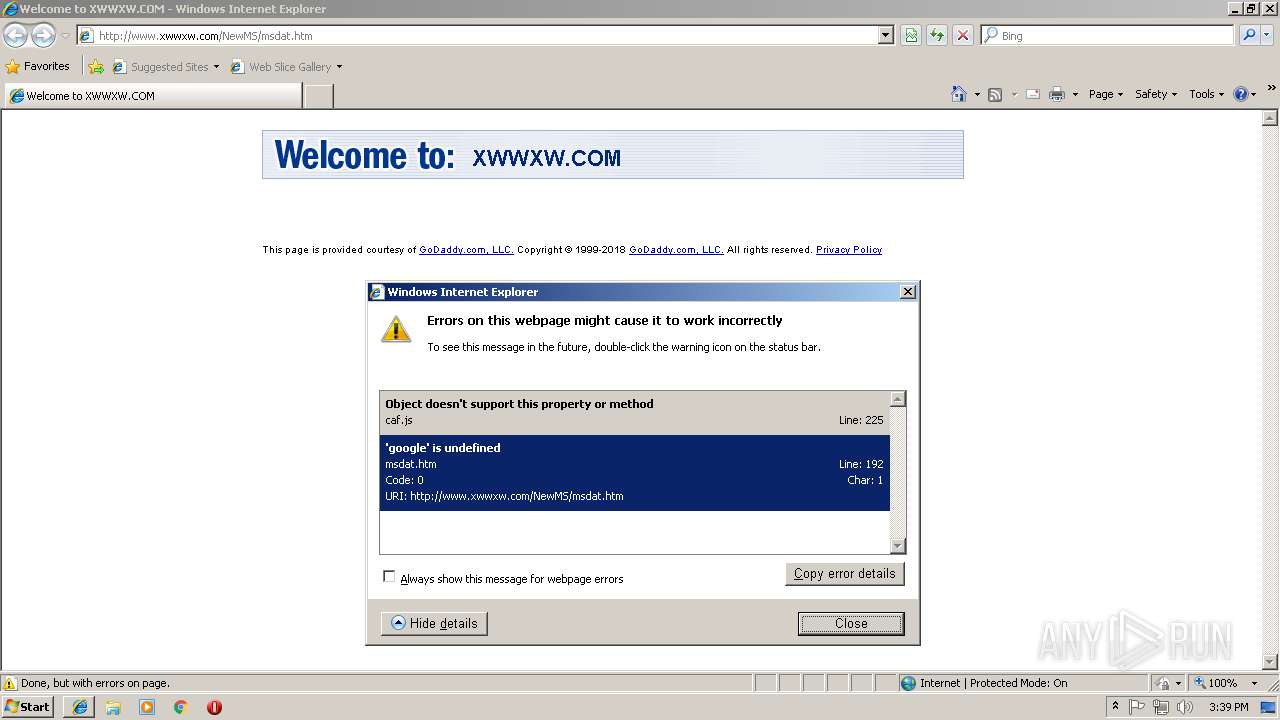1280x720 pixels.
Task: Click the Home icon in command bar
Action: pyautogui.click(x=959, y=94)
